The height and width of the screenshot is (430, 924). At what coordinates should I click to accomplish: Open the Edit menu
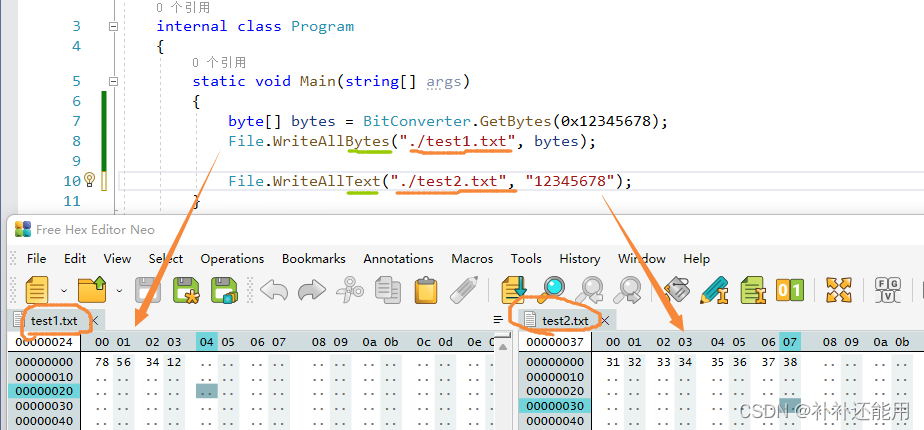[x=75, y=259]
